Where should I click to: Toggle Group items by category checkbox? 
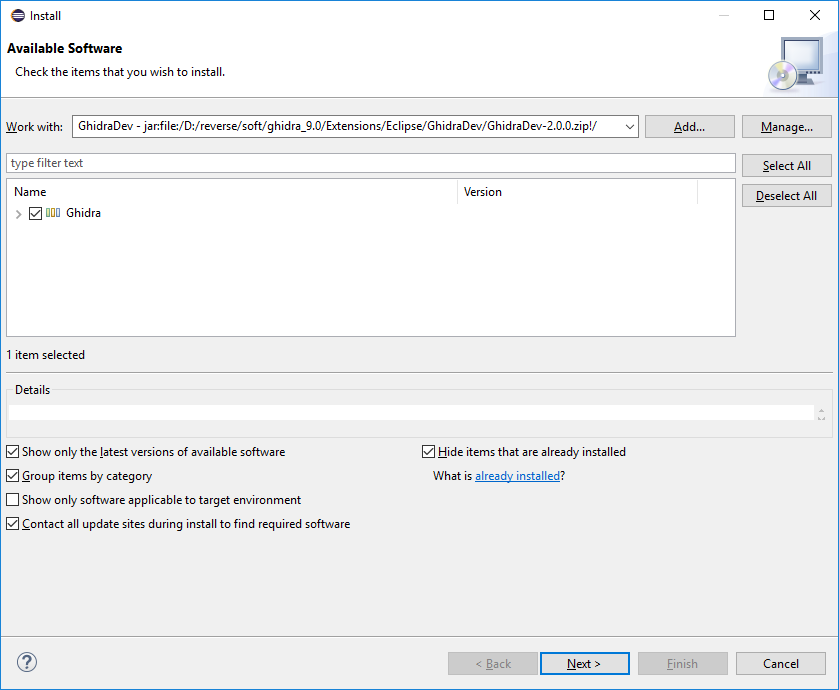click(12, 476)
